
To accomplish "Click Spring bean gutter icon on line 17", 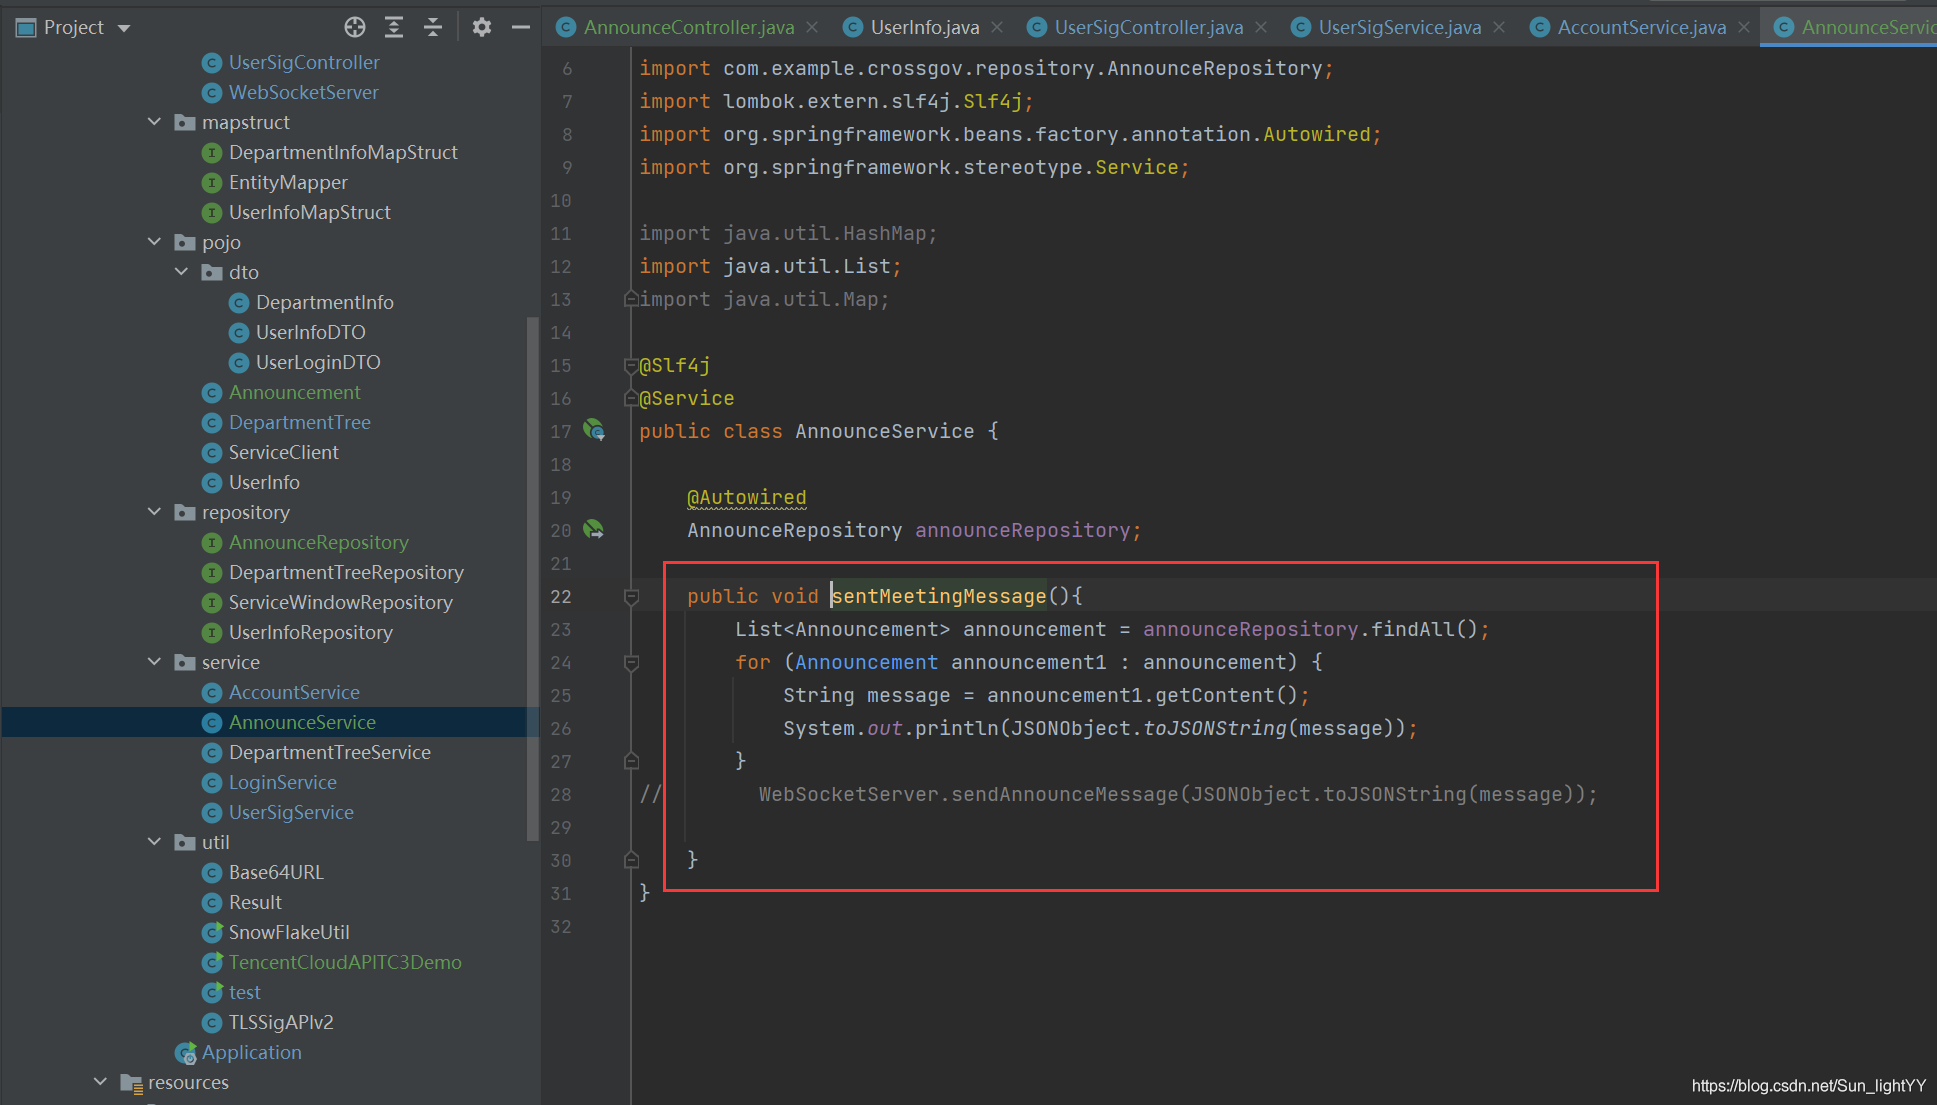I will click(x=594, y=430).
